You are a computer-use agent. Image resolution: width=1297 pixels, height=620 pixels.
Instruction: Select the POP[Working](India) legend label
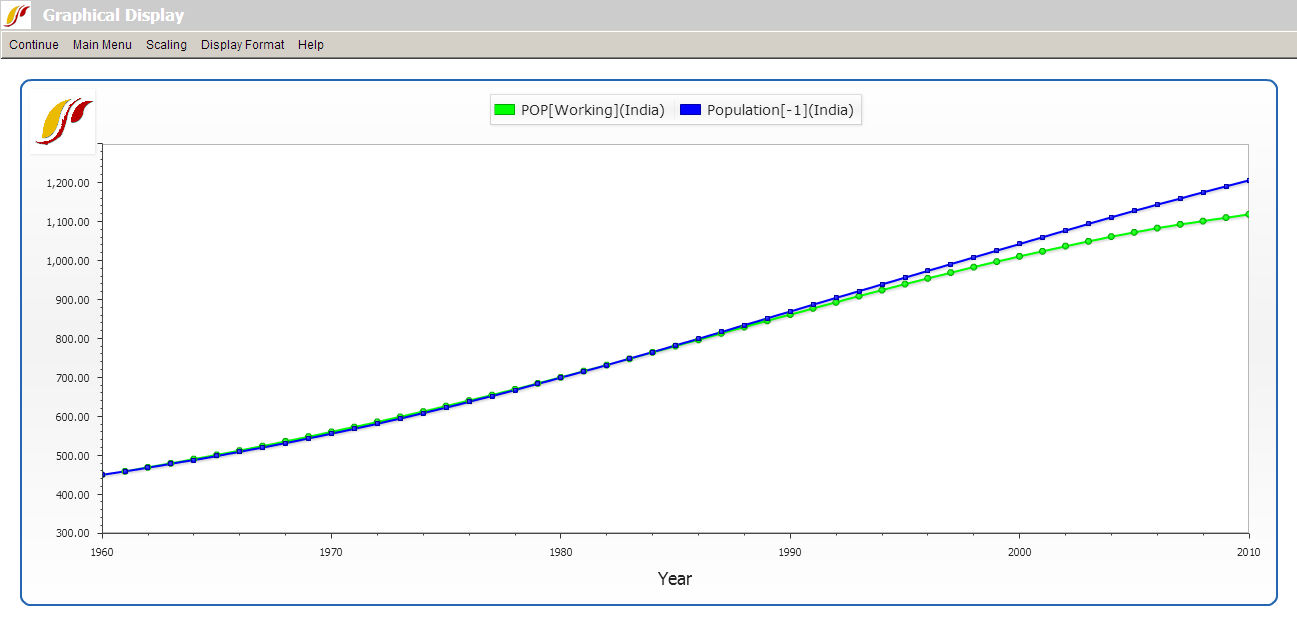coord(592,110)
